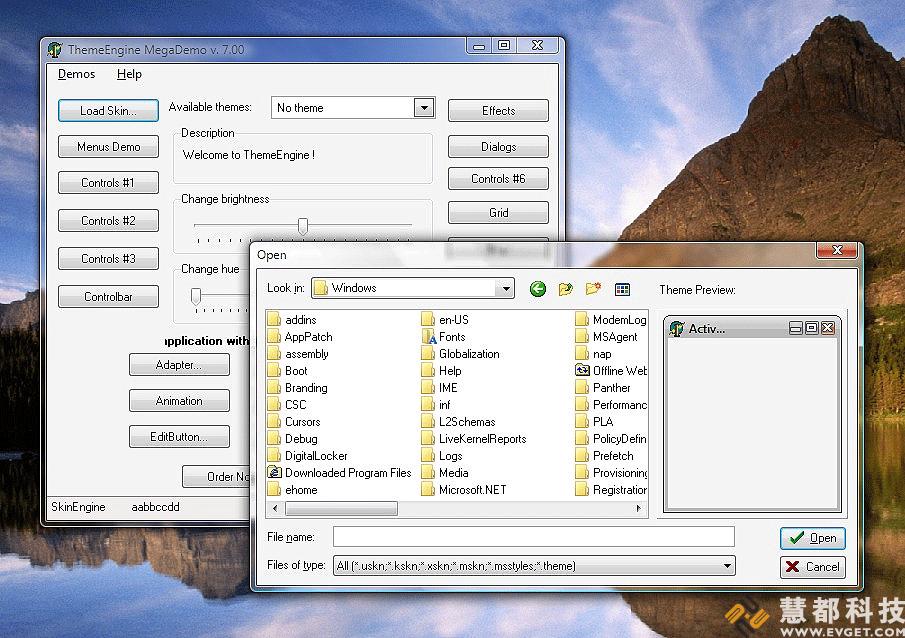Image resolution: width=905 pixels, height=638 pixels.
Task: Open the inf folder
Action: (x=436, y=405)
